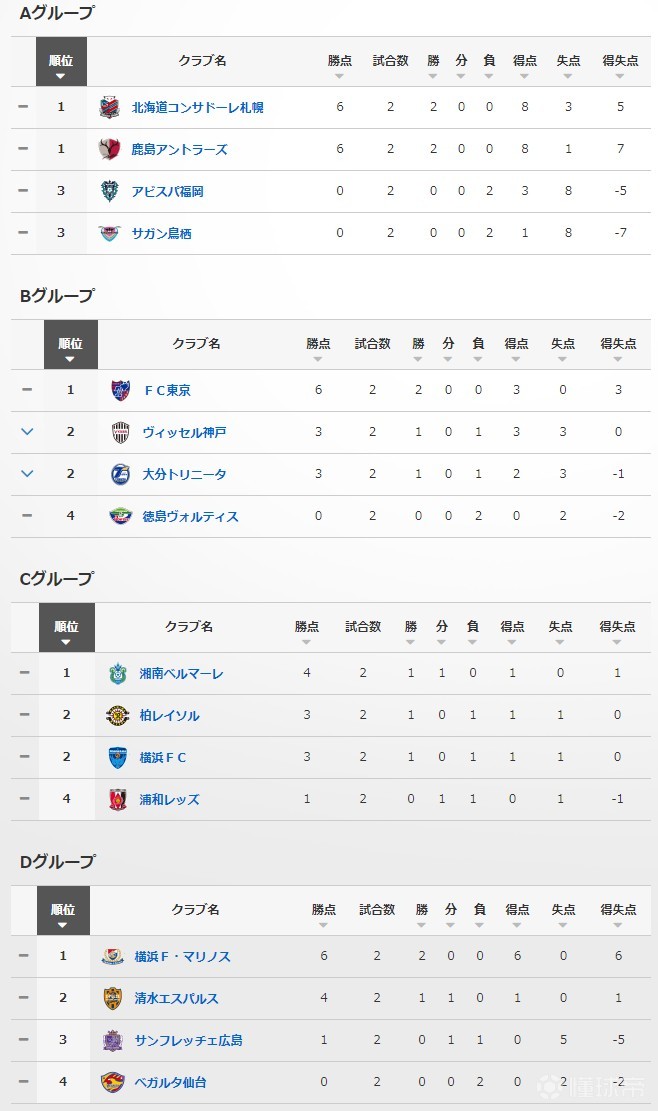Click the Yokohama F. Marinos club crest
658x1111 pixels.
click(113, 956)
